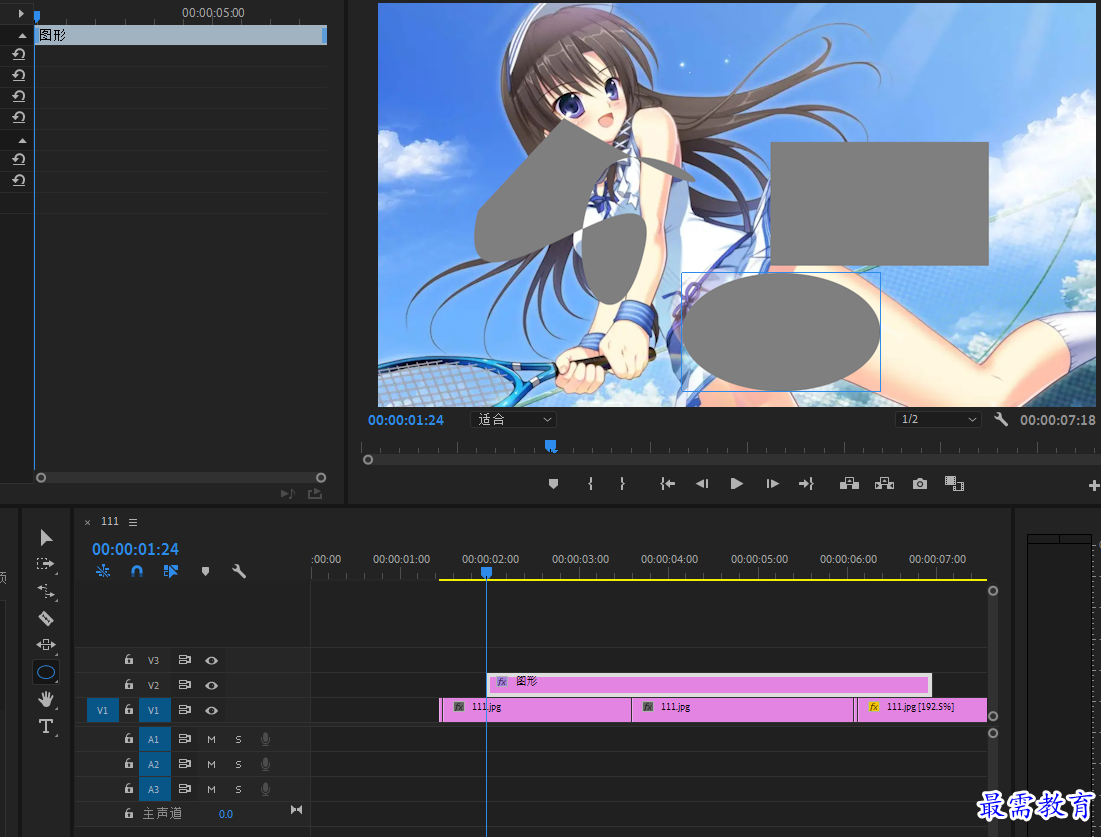Open Comparison View button

click(954, 484)
